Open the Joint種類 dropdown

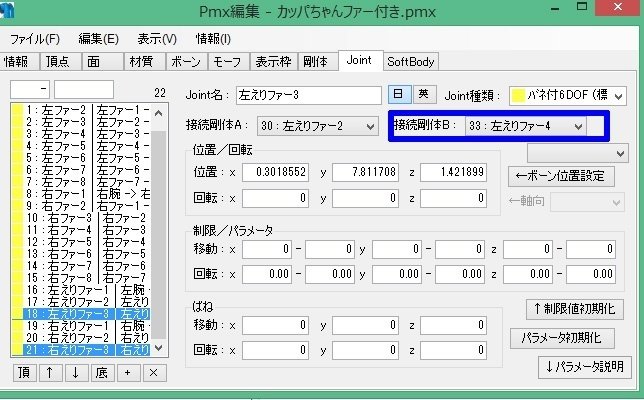tap(568, 96)
